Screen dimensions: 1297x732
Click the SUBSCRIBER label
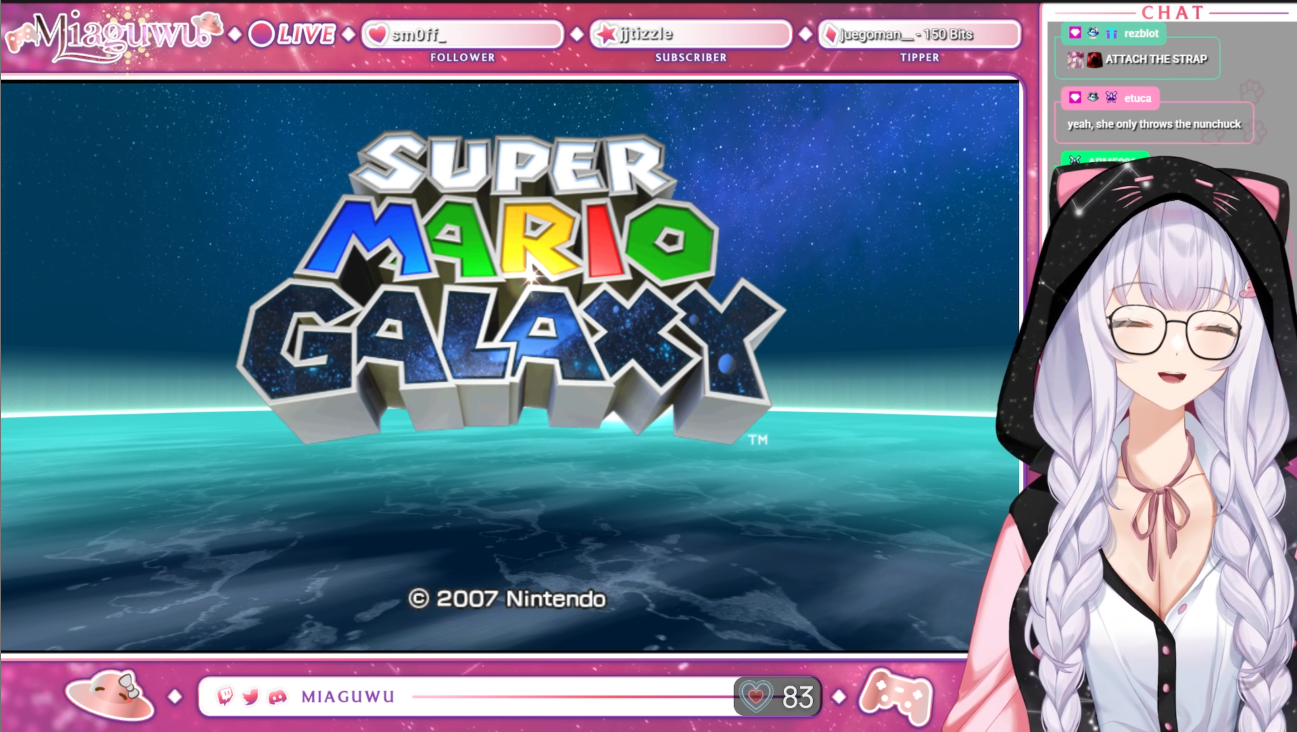tap(691, 58)
